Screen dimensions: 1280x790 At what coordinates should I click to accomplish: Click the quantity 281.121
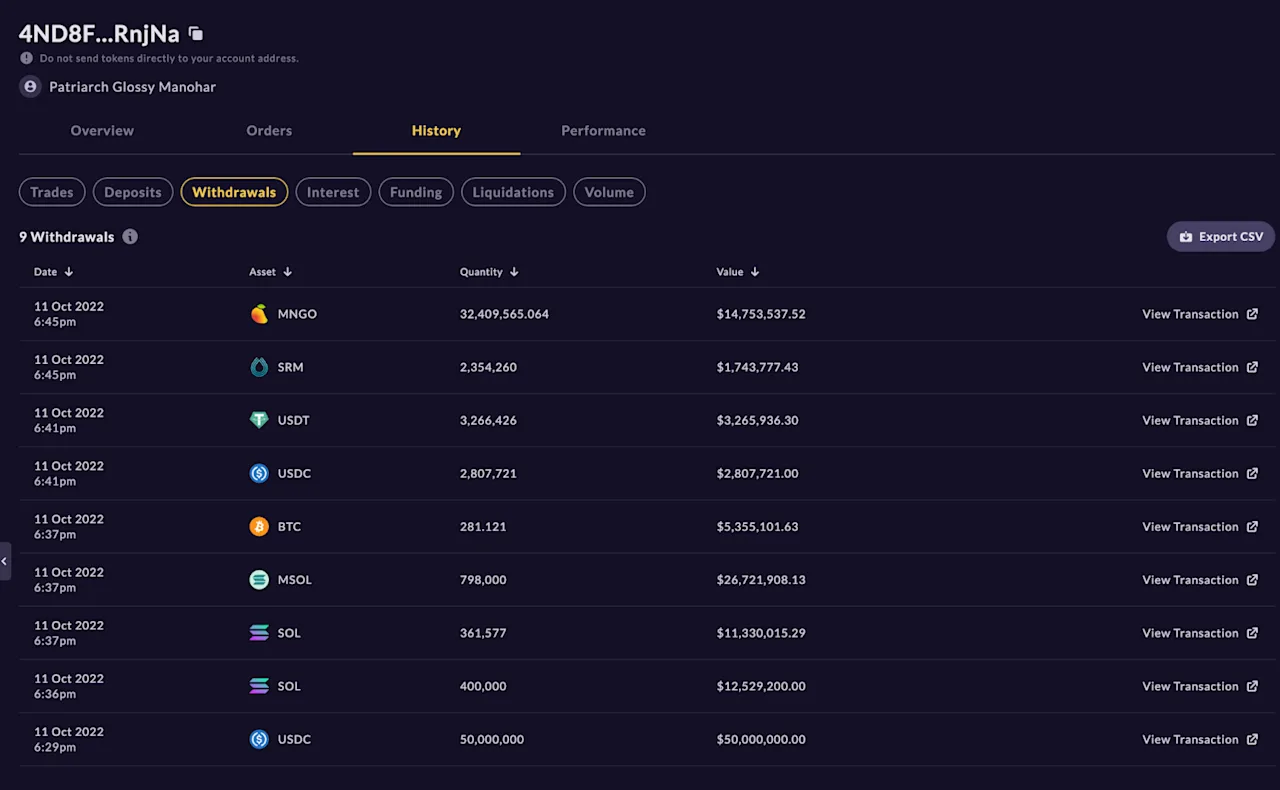(483, 526)
